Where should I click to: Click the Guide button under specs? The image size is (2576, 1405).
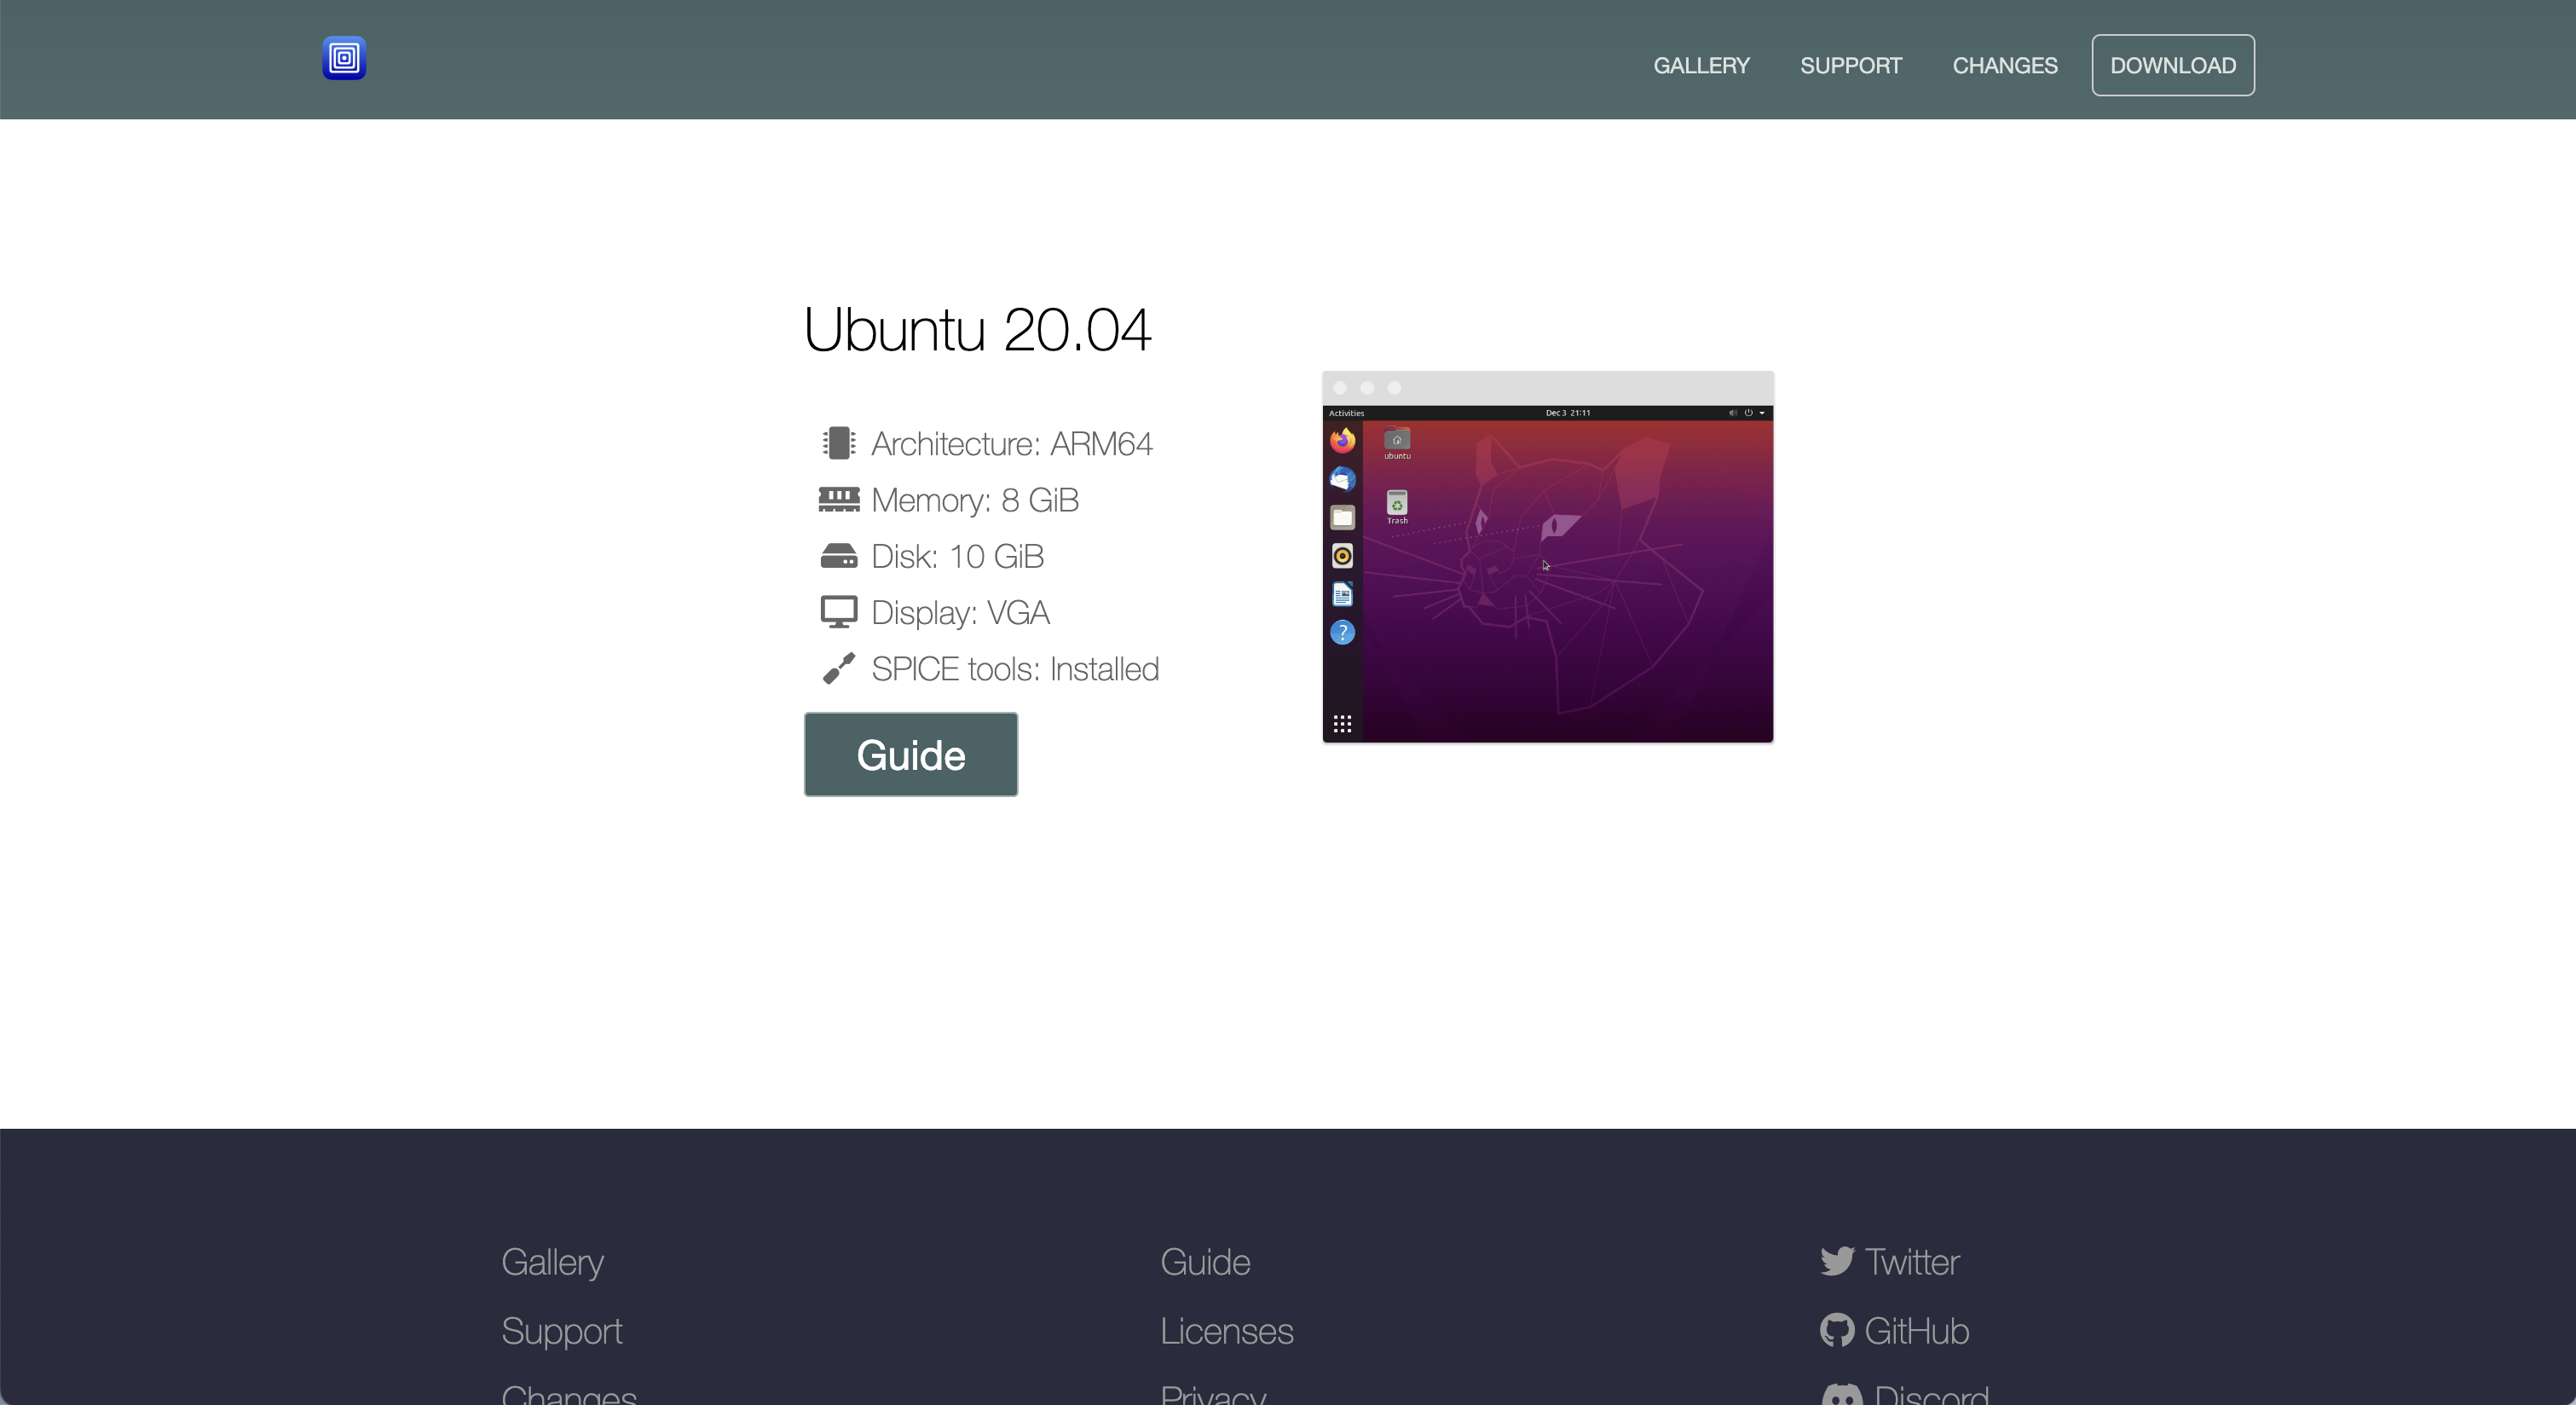click(910, 755)
